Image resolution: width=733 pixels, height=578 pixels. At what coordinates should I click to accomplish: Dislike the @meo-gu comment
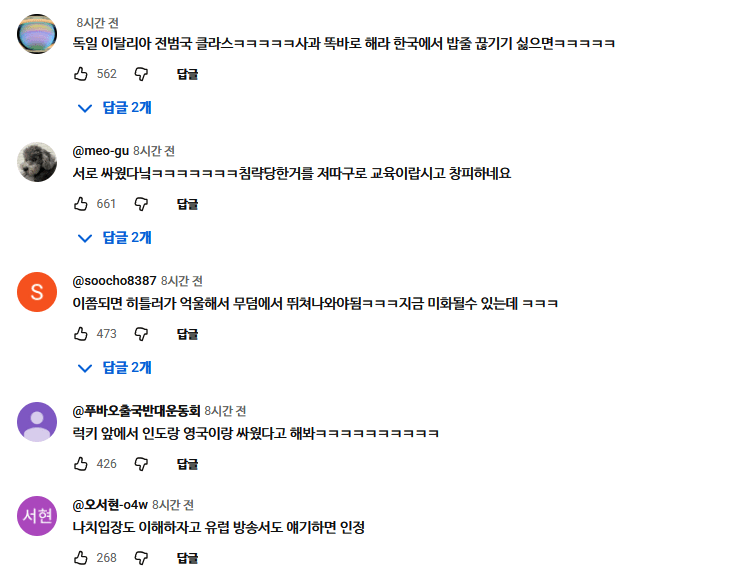click(141, 204)
